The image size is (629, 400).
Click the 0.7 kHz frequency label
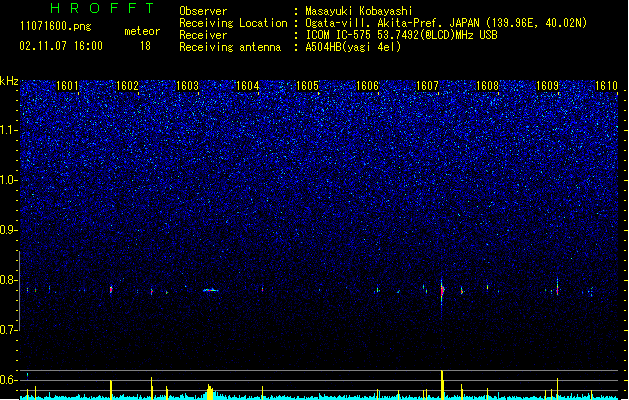point(9,330)
